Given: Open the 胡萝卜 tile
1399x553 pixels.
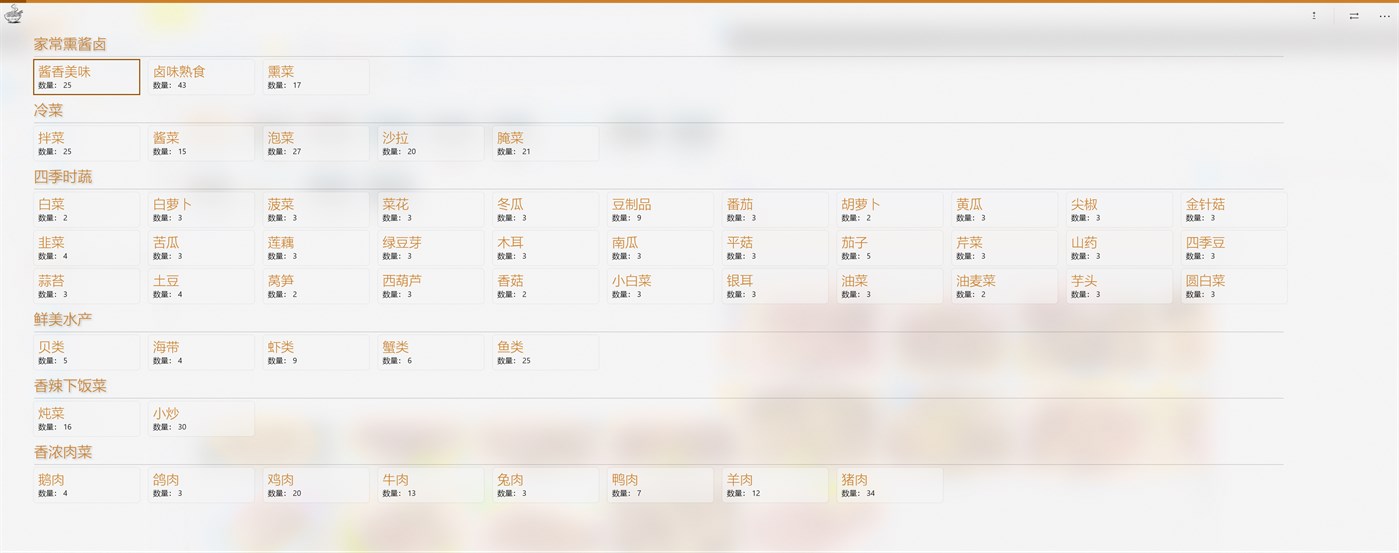Looking at the screenshot, I should (890, 209).
